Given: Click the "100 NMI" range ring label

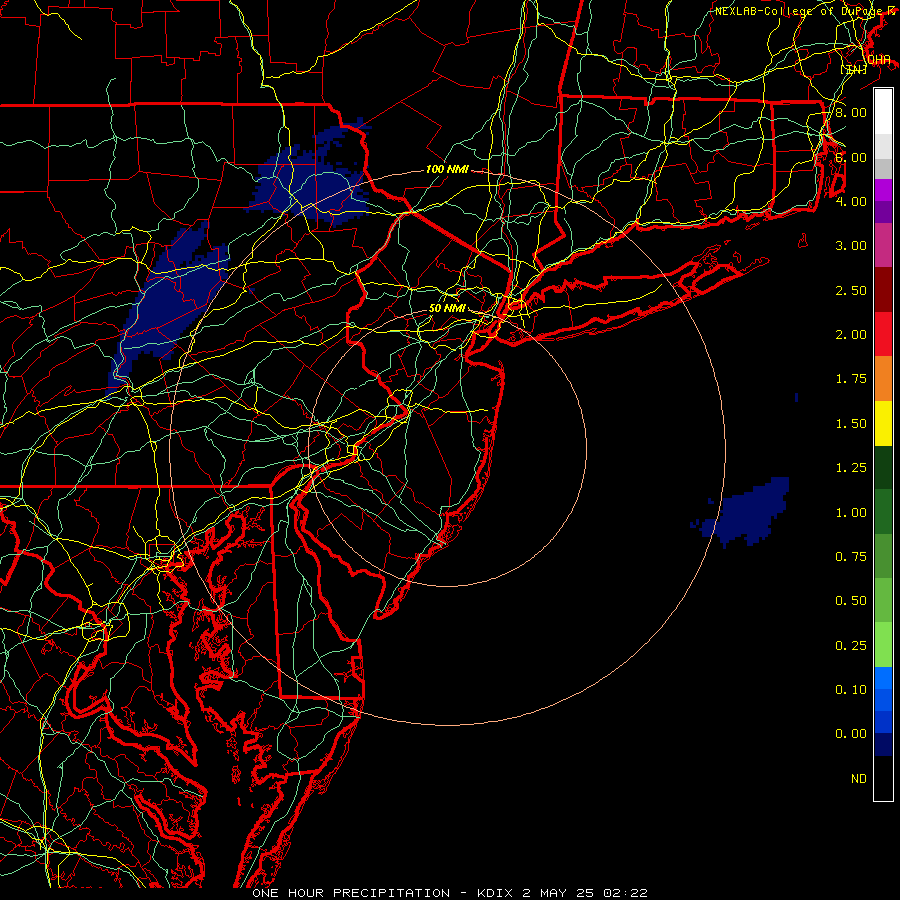Looking at the screenshot, I should tap(447, 169).
